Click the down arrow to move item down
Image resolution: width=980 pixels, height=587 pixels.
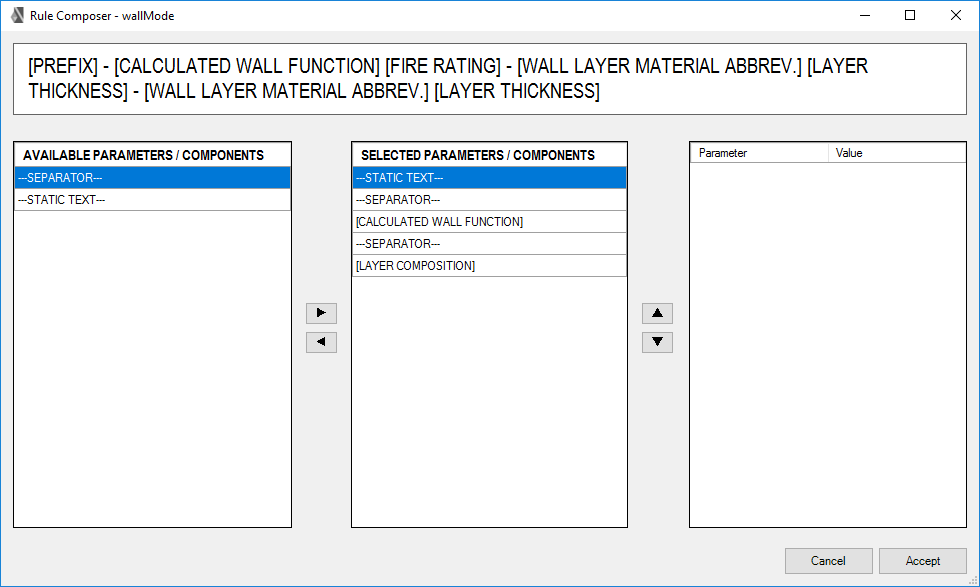pos(657,341)
